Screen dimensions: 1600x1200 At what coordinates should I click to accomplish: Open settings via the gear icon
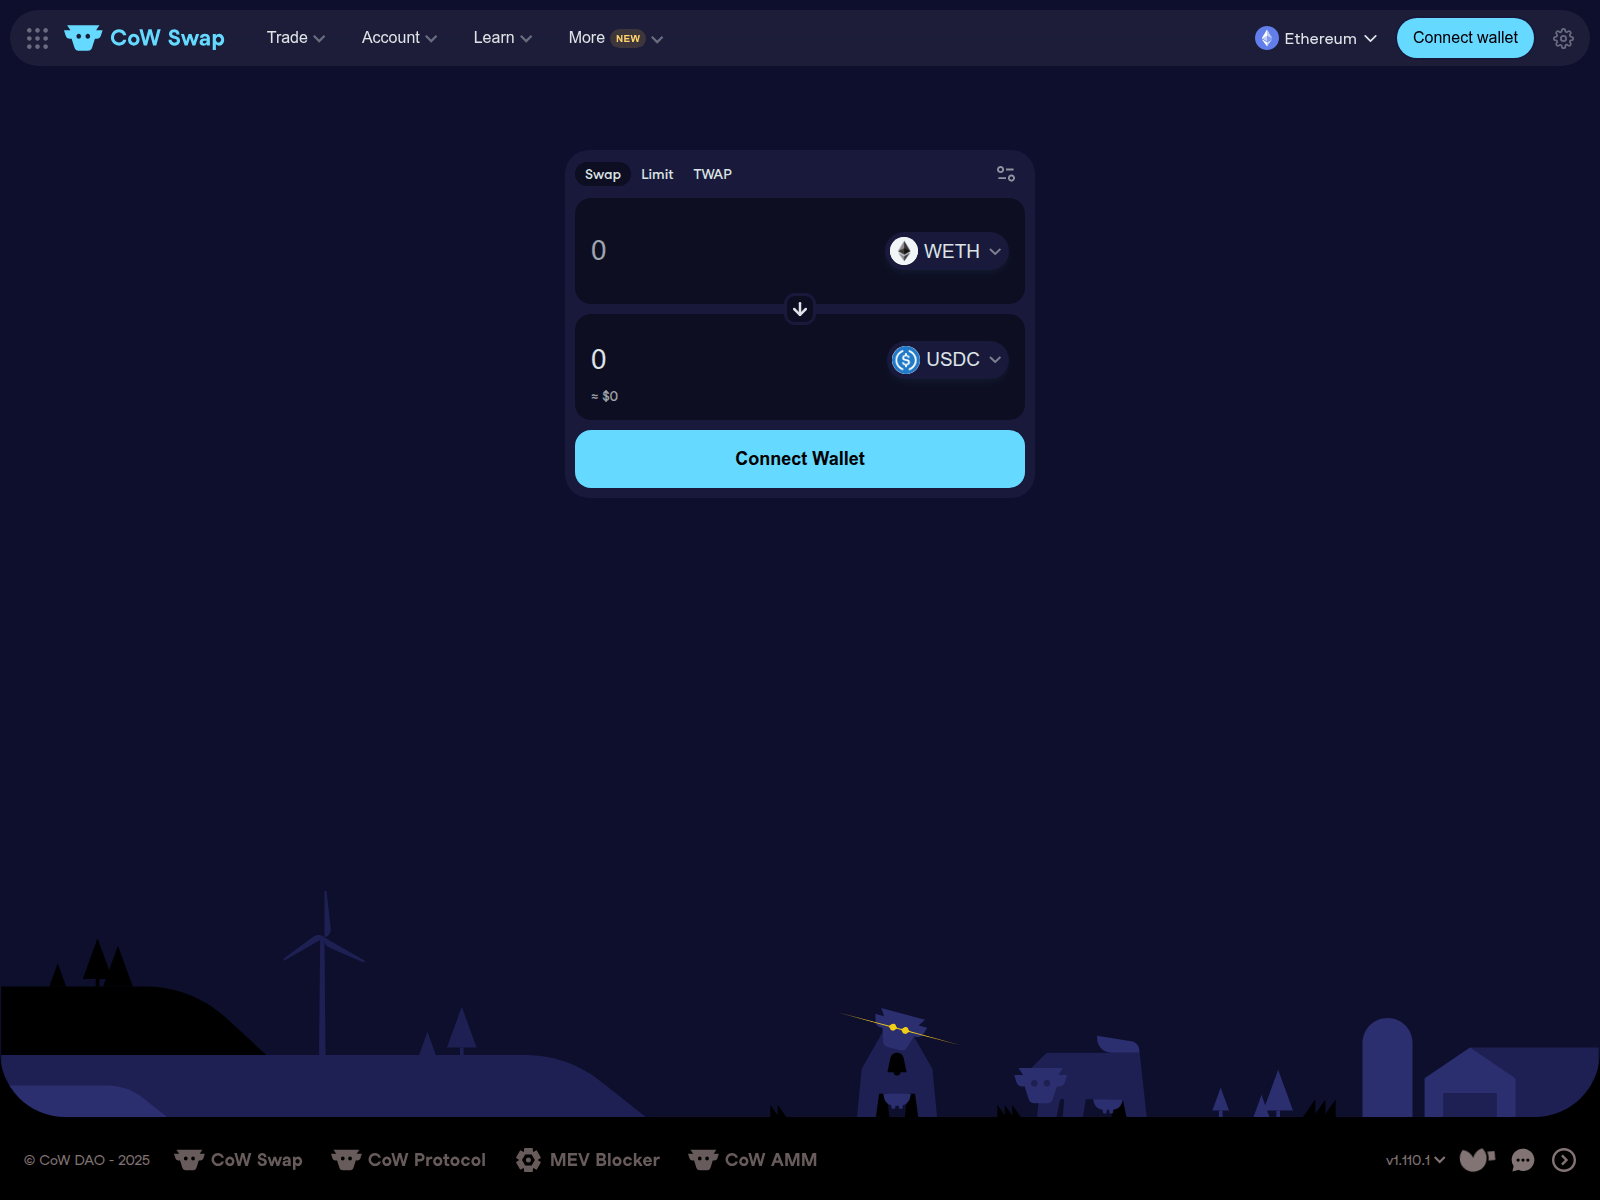coord(1563,38)
